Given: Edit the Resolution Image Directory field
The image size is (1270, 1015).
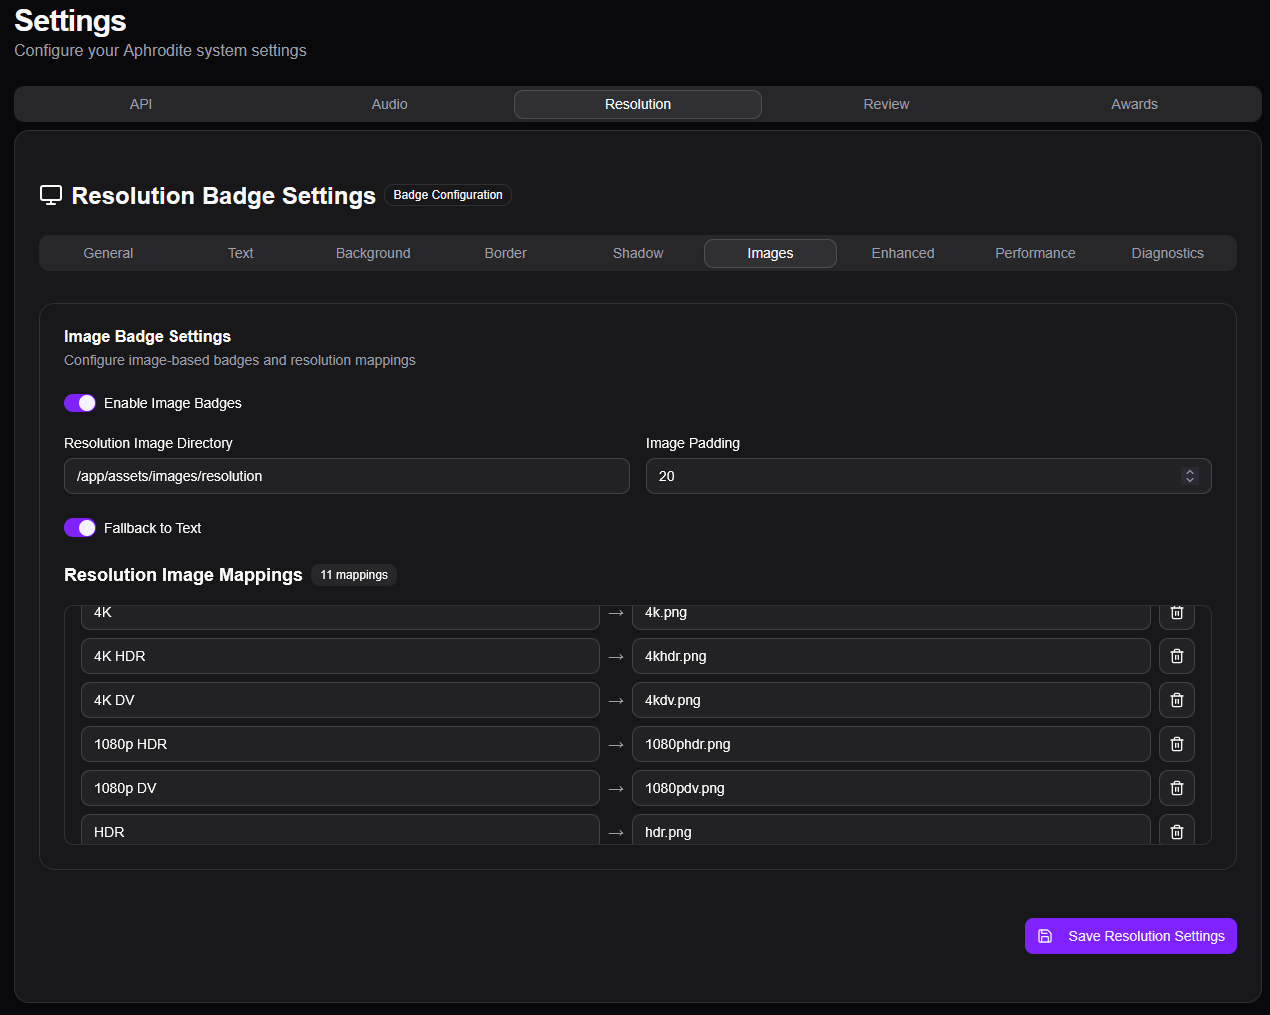Looking at the screenshot, I should point(347,476).
